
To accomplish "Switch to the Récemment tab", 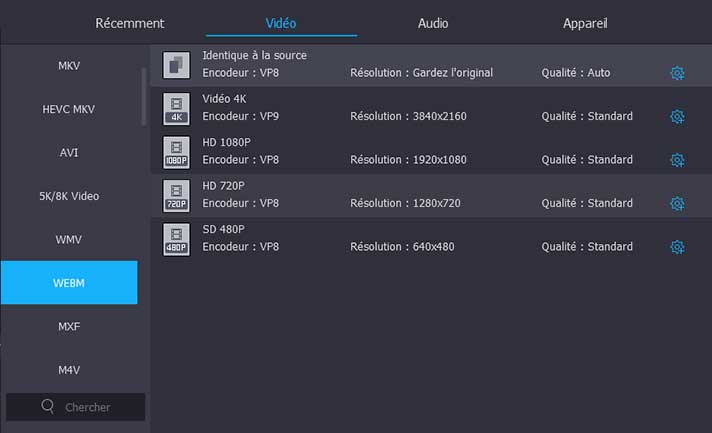I will [x=130, y=23].
